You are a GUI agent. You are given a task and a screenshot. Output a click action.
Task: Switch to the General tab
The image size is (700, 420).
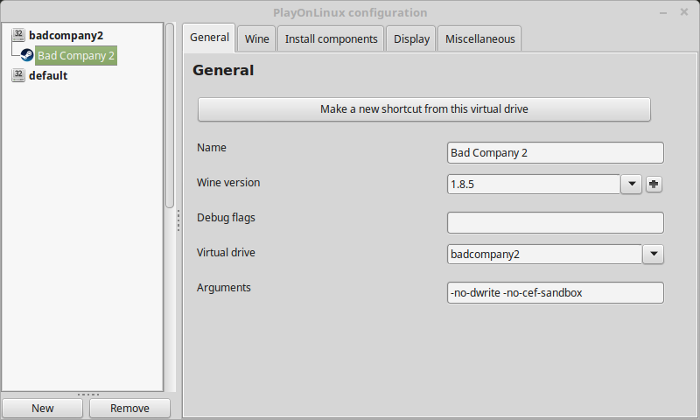pos(209,37)
